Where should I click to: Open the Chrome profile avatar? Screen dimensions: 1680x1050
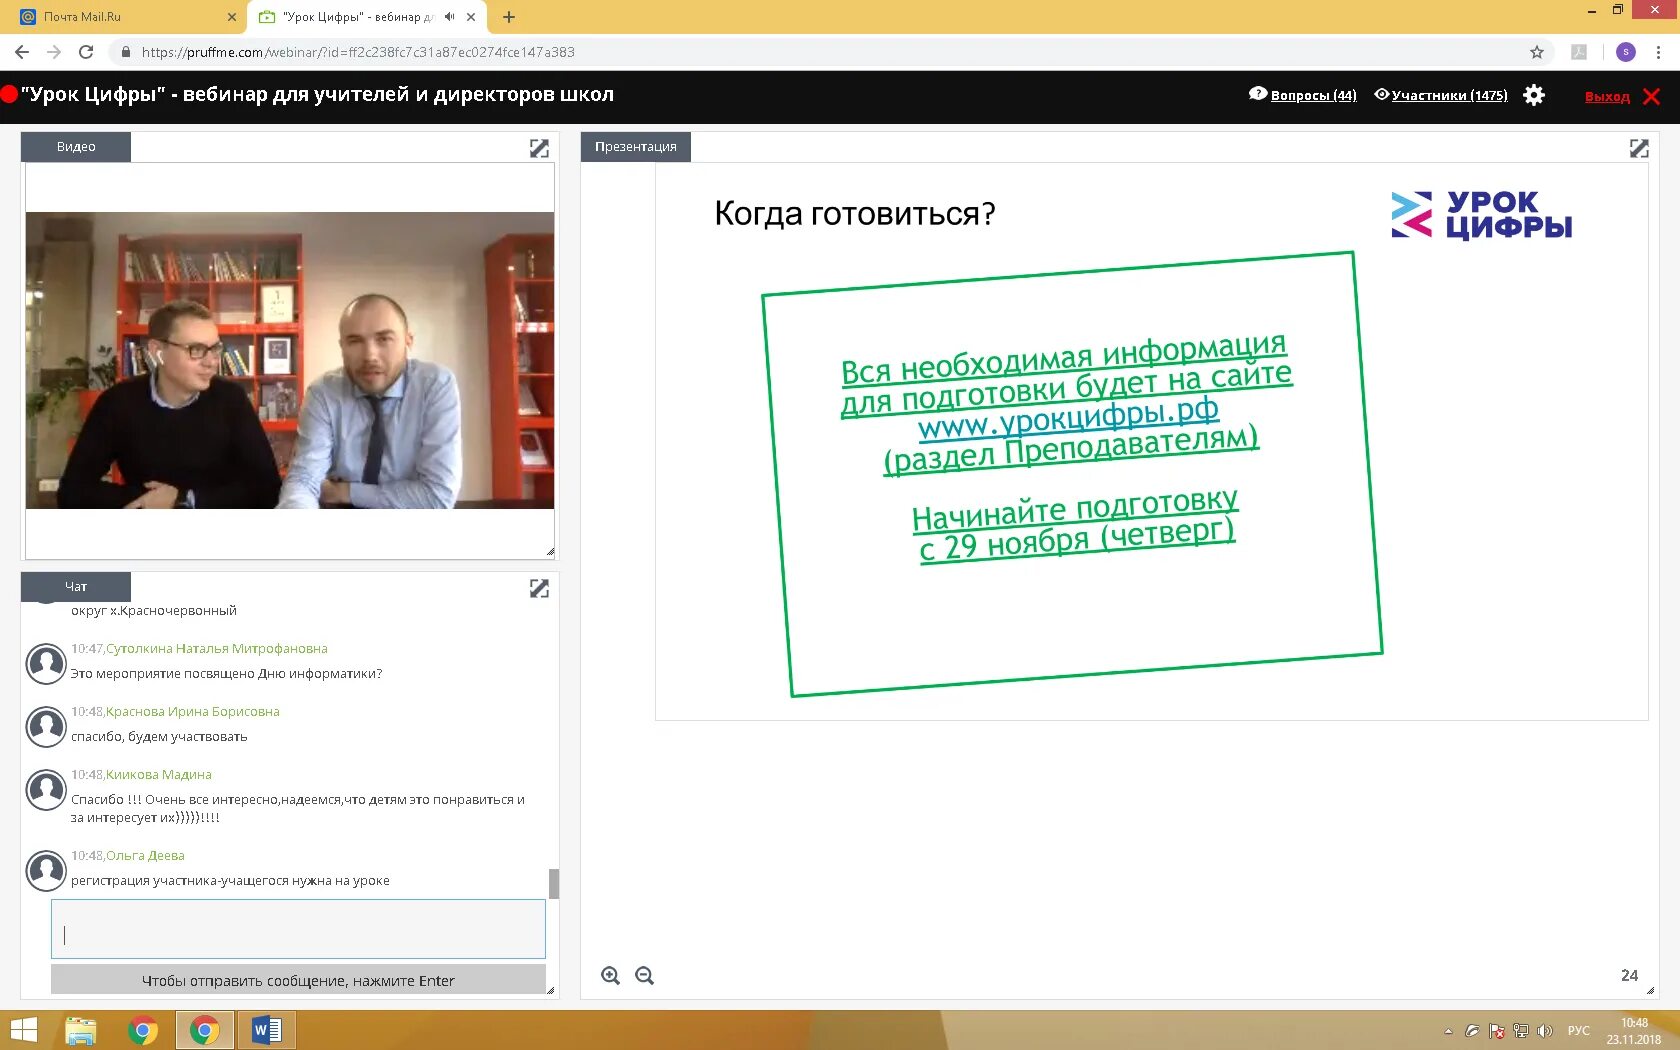point(1626,52)
